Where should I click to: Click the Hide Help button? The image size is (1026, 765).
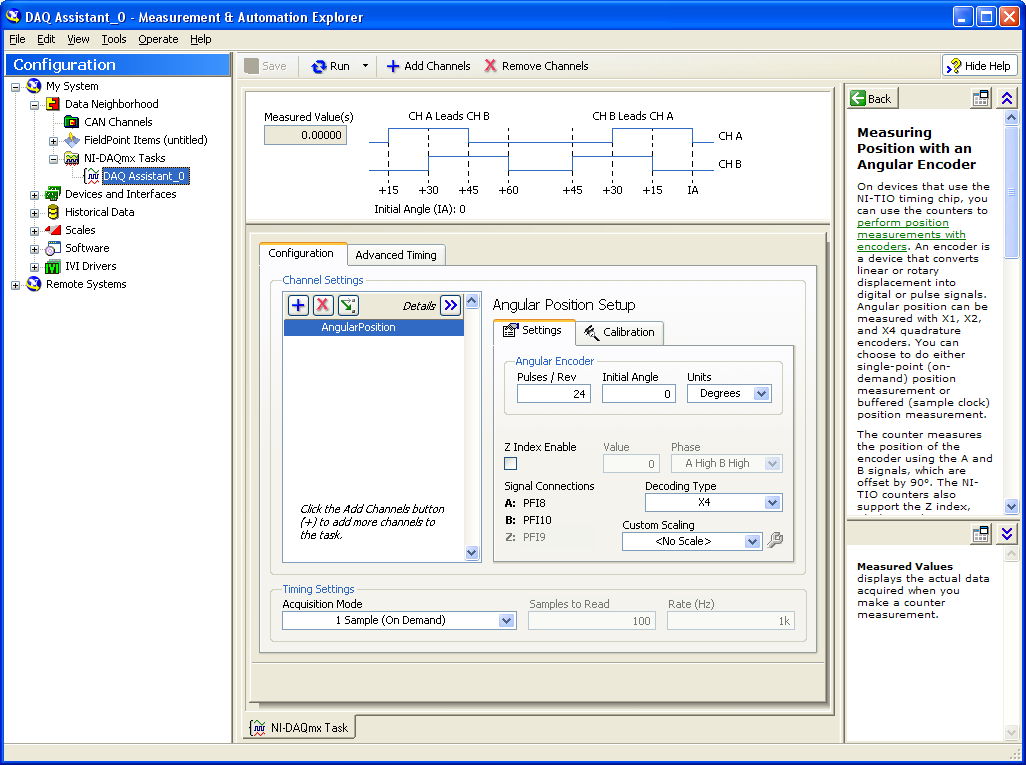[980, 66]
